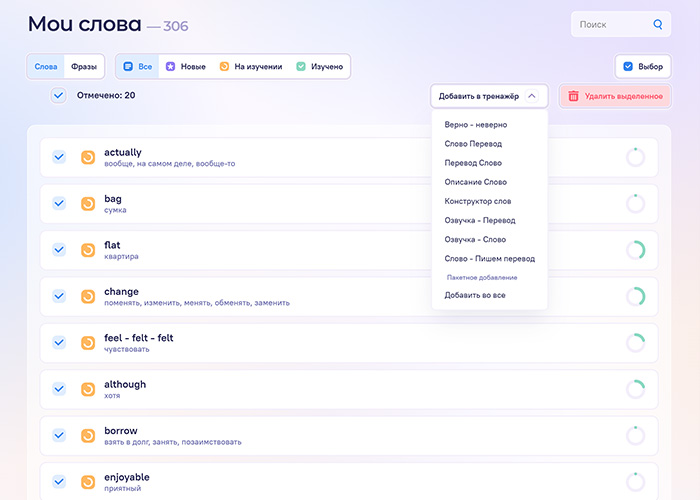Click the progress ring for actually
Image resolution: width=700 pixels, height=500 pixels.
[x=635, y=157]
